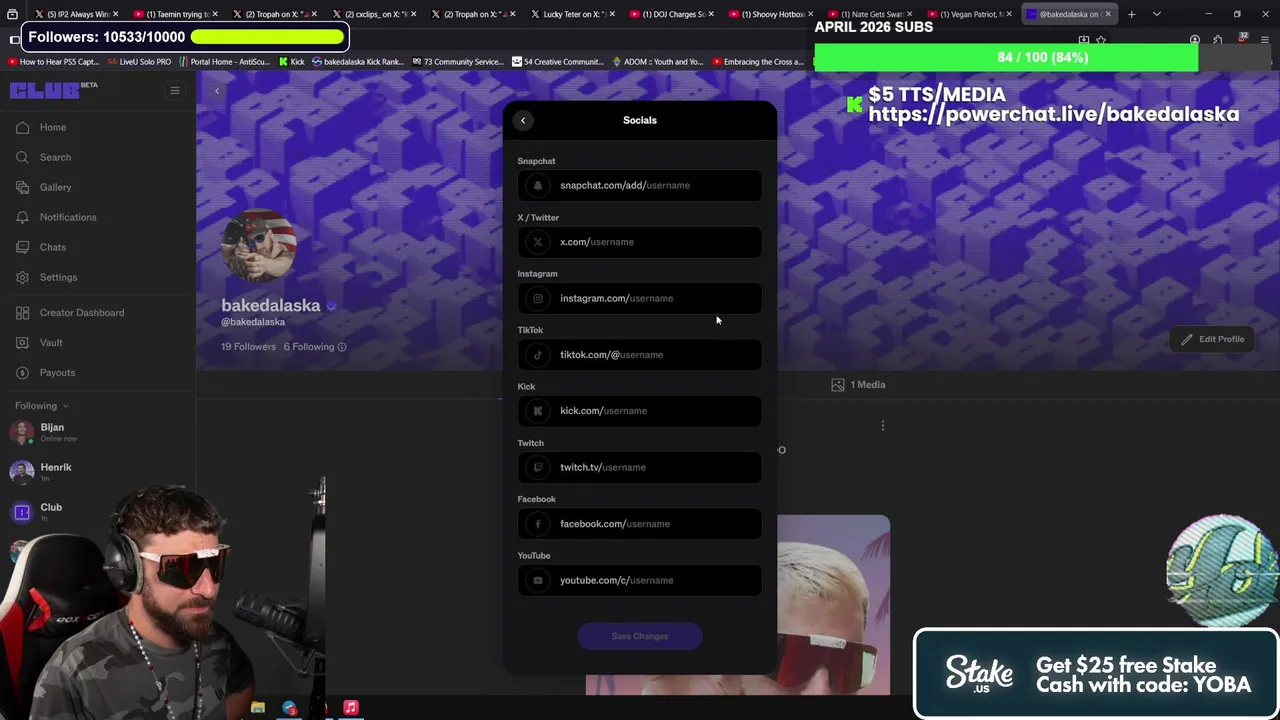The image size is (1280, 720).
Task: Toggle the sidebar hamburger menu
Action: point(175,91)
